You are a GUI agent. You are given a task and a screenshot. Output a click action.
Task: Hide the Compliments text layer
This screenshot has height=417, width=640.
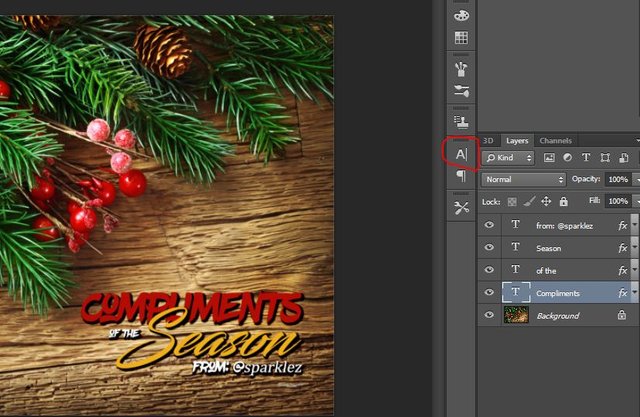[x=489, y=292]
